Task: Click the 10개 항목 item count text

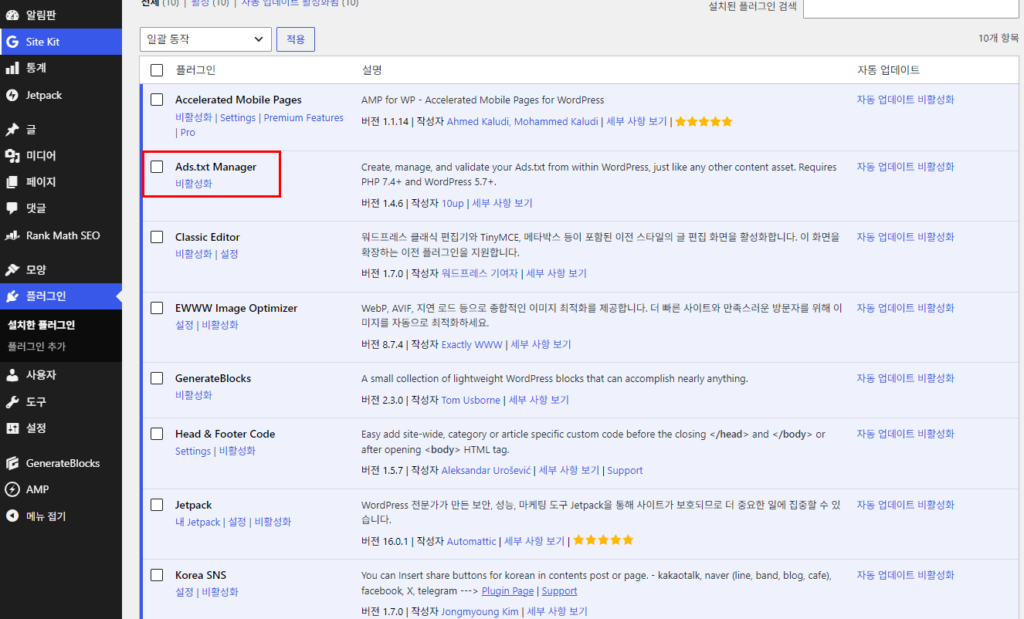Action: [x=998, y=39]
